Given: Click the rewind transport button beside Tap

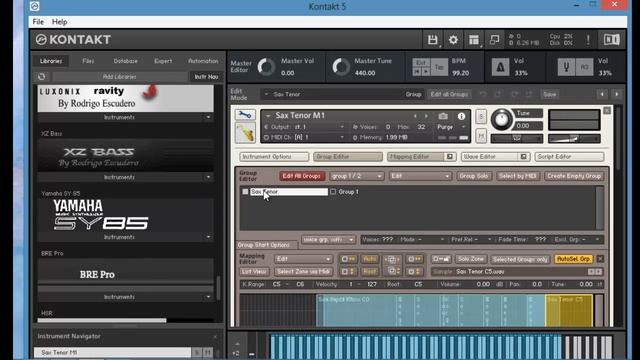Looking at the screenshot, I should pos(417,71).
